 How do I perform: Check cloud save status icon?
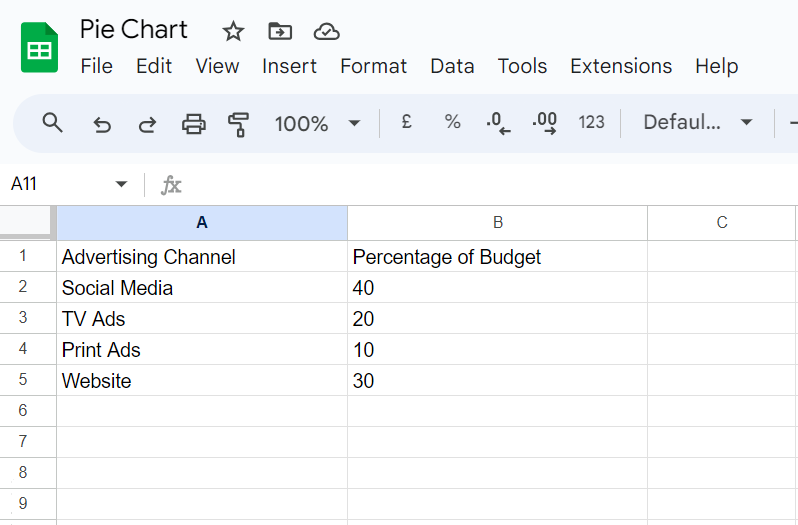[326, 32]
